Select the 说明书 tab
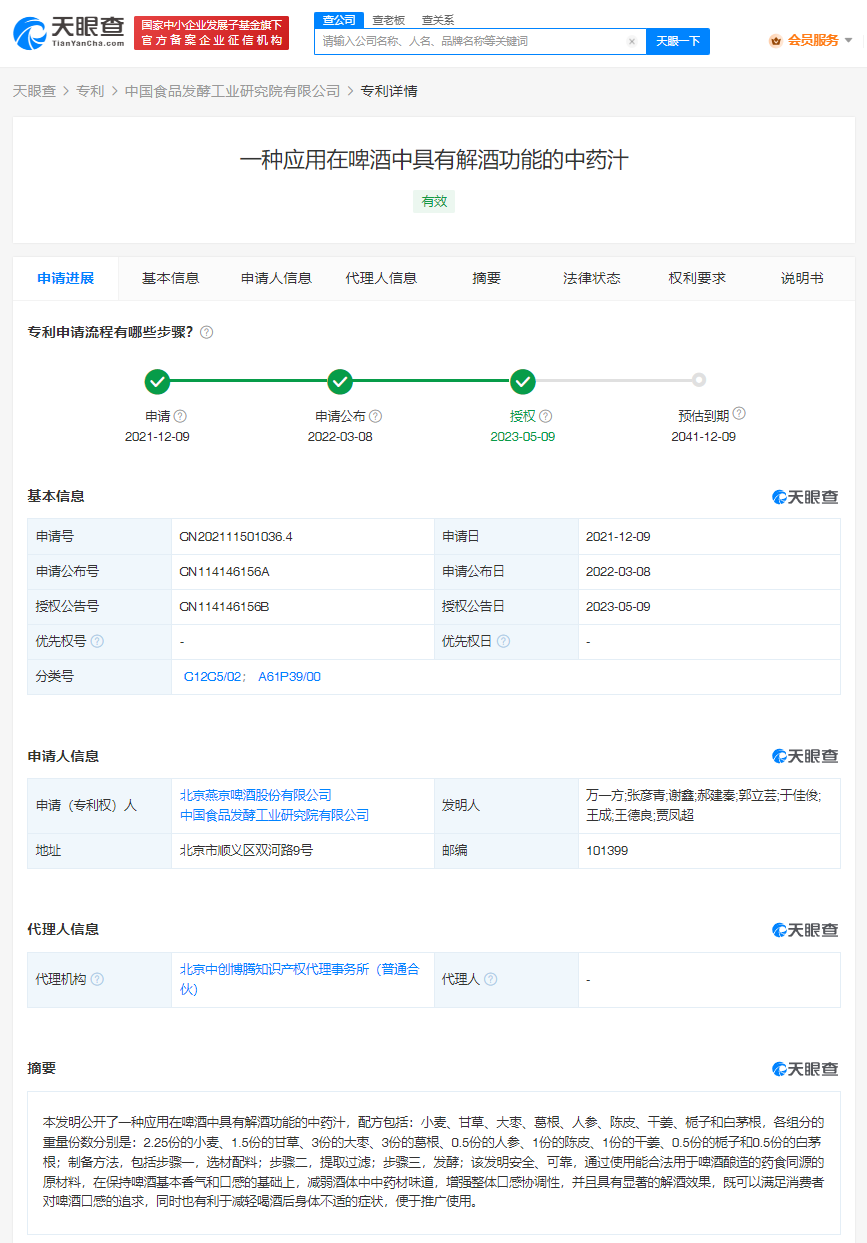Viewport: 867px width, 1243px height. point(802,279)
